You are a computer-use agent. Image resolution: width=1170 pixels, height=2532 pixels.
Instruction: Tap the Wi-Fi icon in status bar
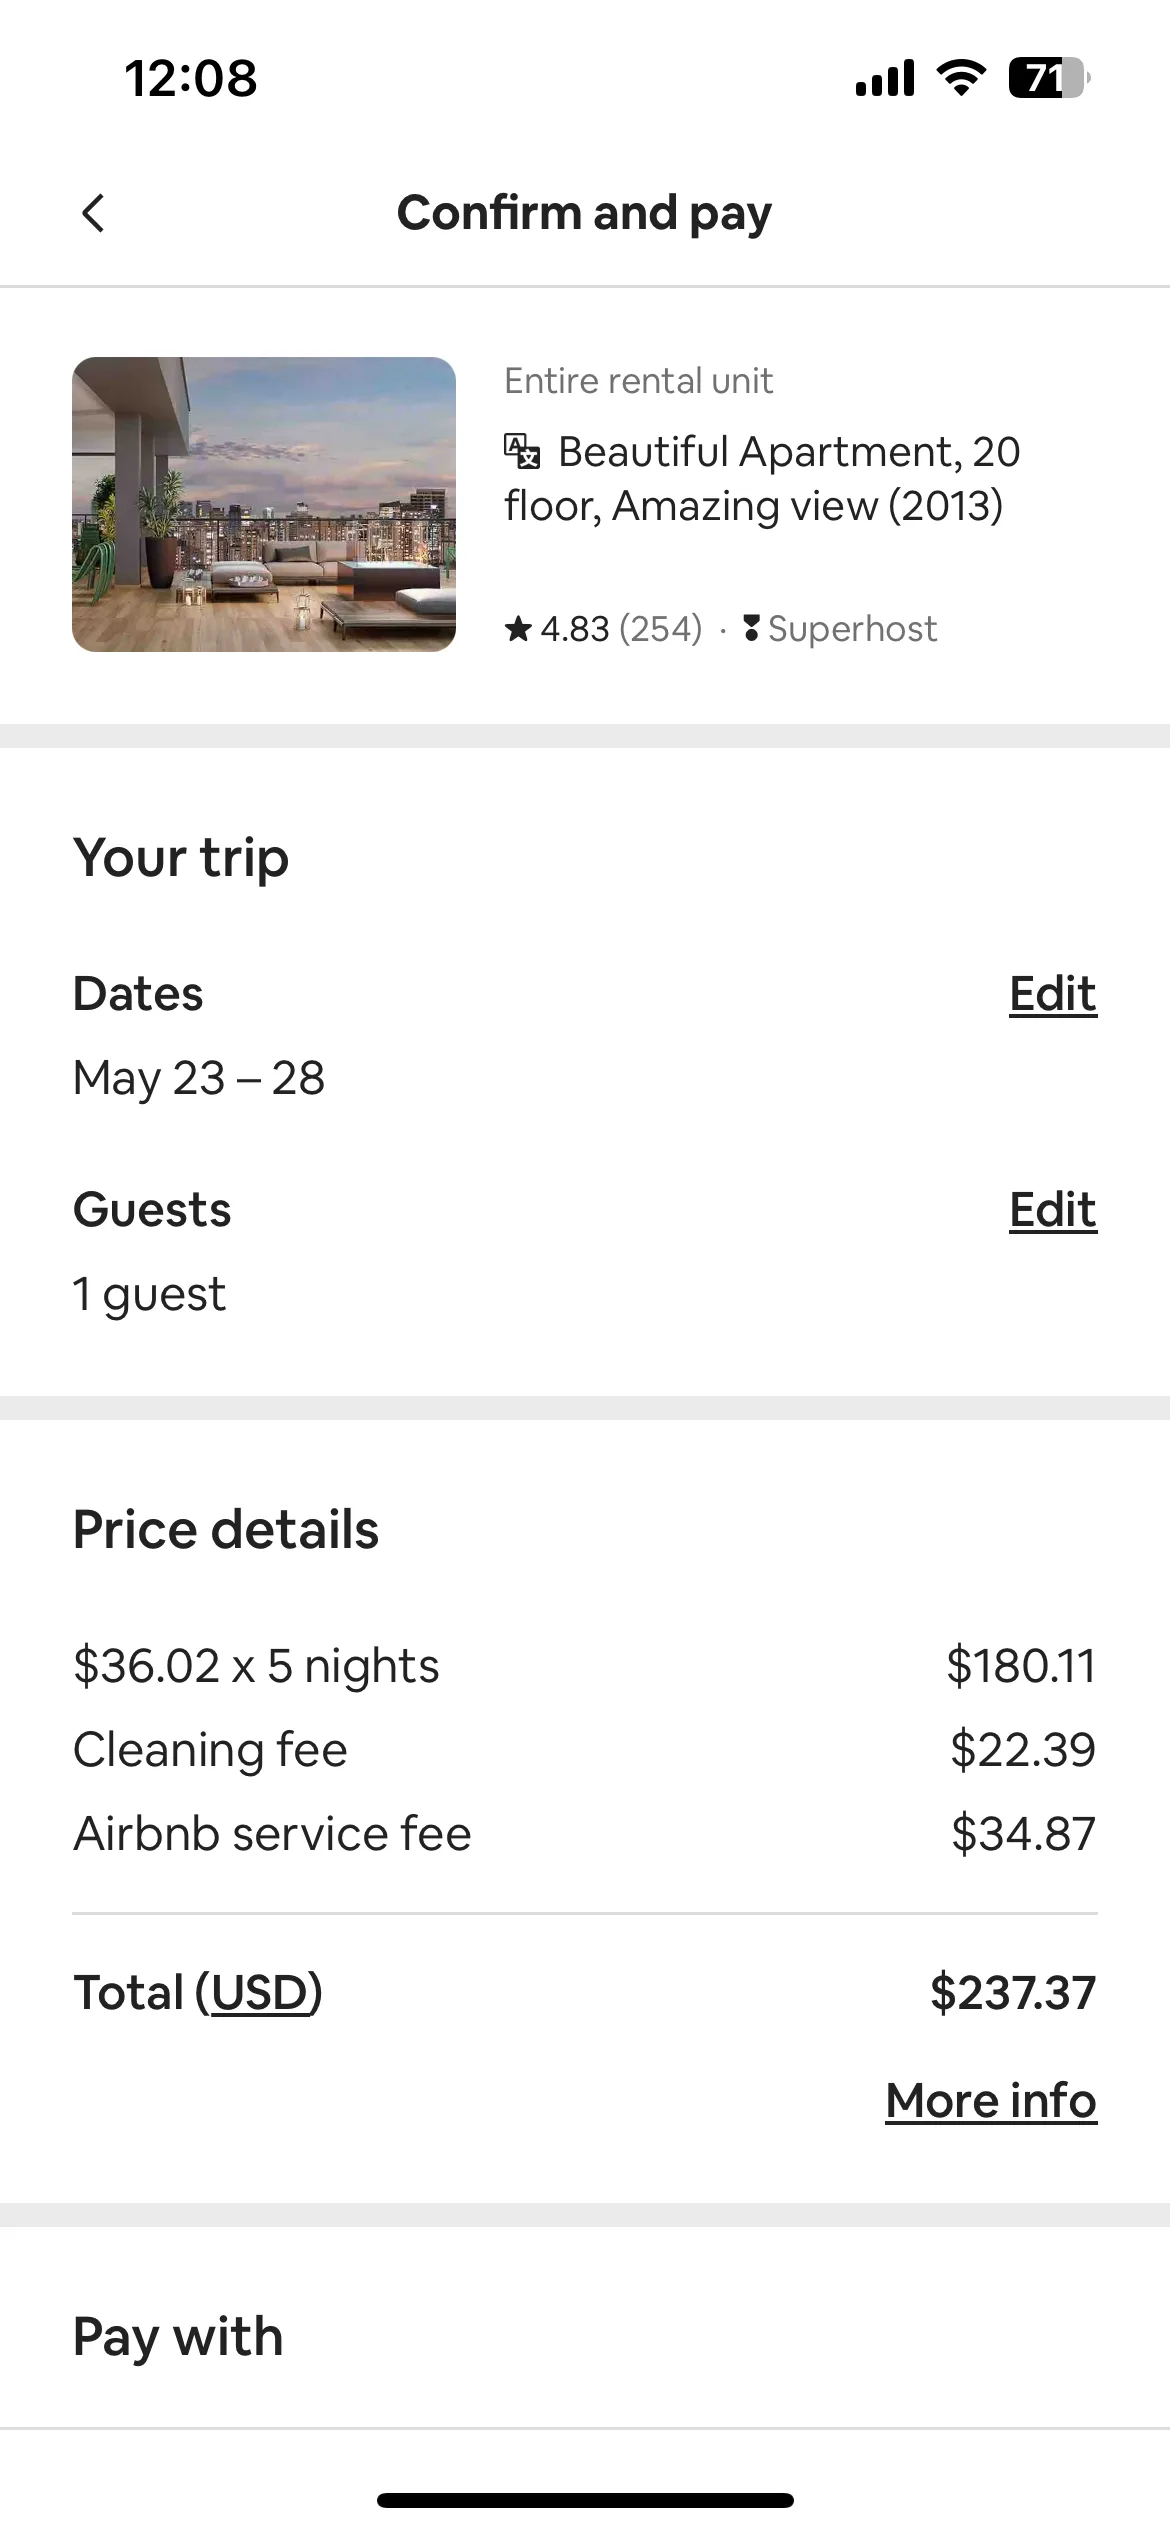961,78
